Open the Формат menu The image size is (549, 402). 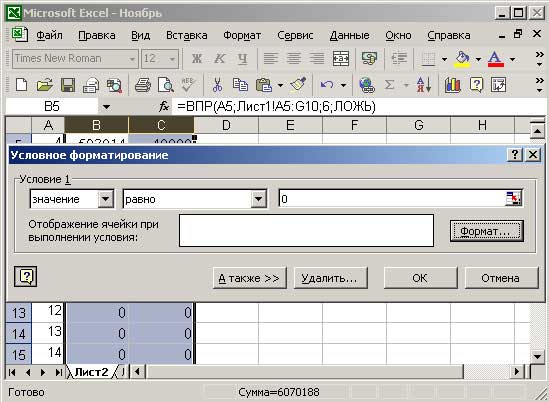[x=242, y=35]
